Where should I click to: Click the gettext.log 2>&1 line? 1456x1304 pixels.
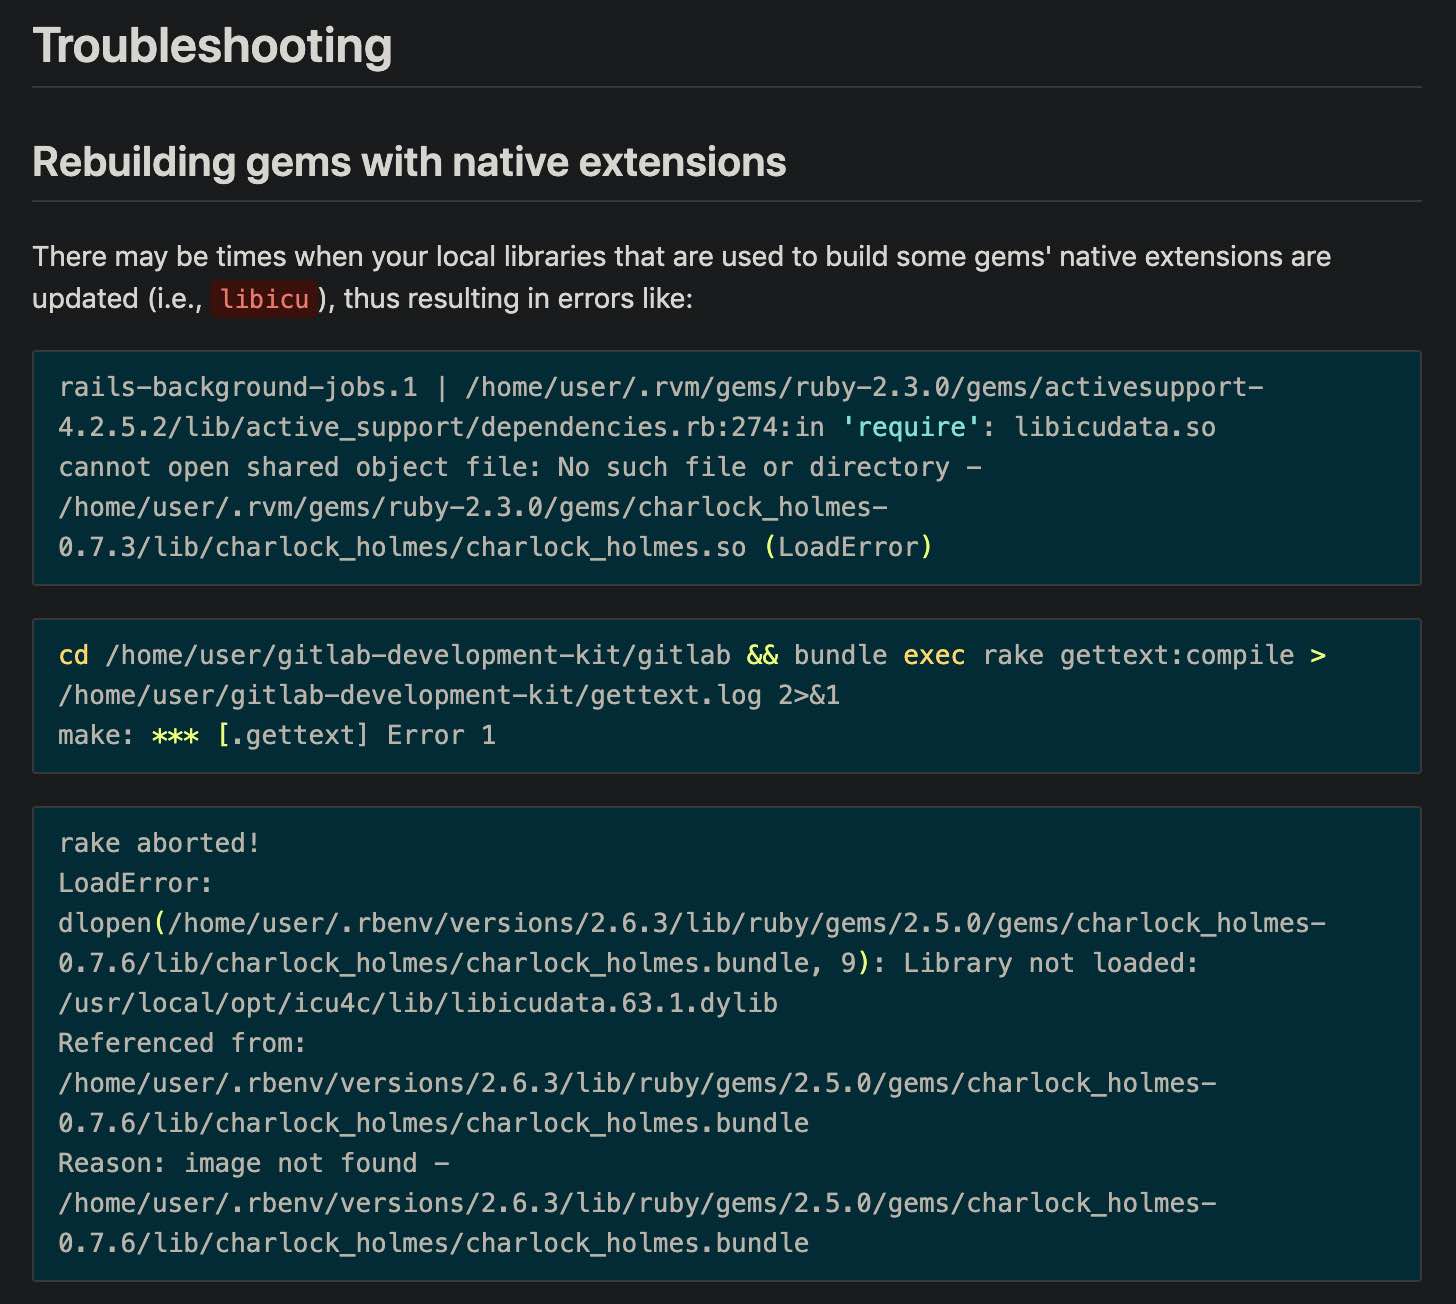[x=449, y=695]
